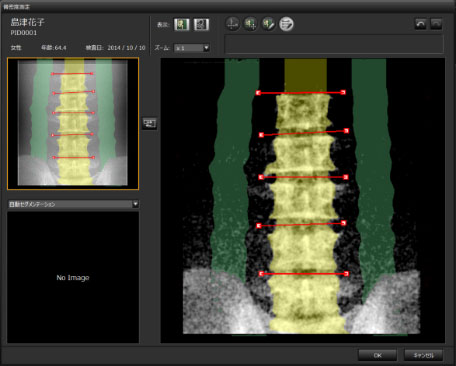This screenshot has width=456, height=366.
Task: Click the redo arrow button
Action: click(x=436, y=24)
